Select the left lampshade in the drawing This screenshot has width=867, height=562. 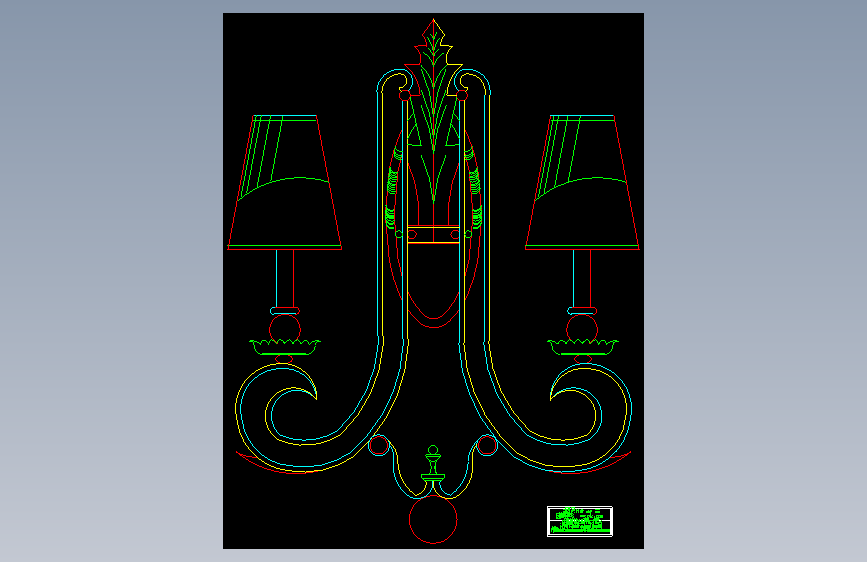pyautogui.click(x=285, y=183)
